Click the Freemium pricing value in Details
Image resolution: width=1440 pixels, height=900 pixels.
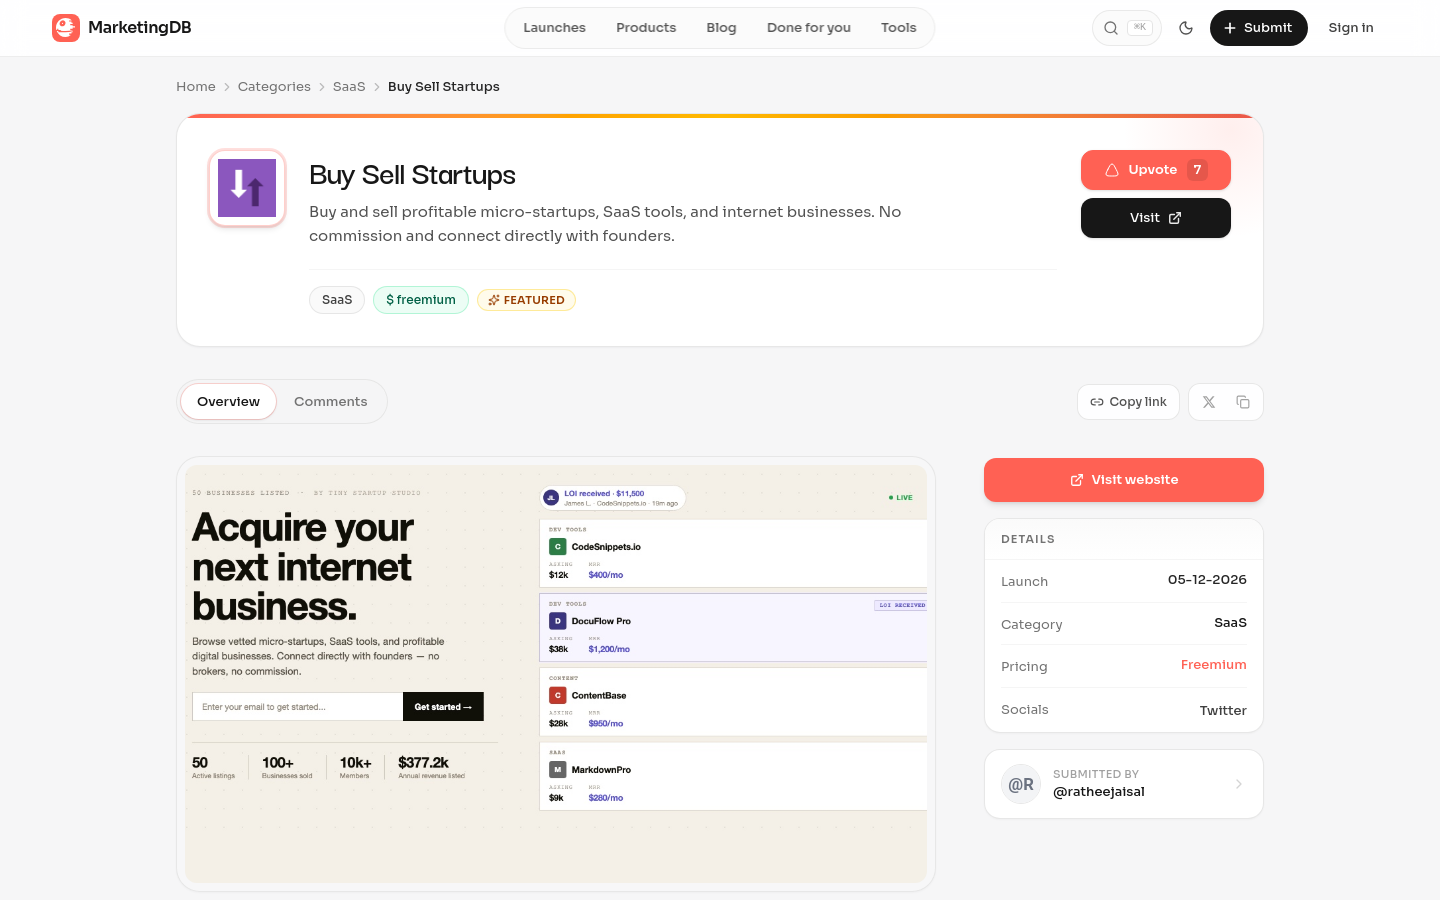[x=1214, y=665]
